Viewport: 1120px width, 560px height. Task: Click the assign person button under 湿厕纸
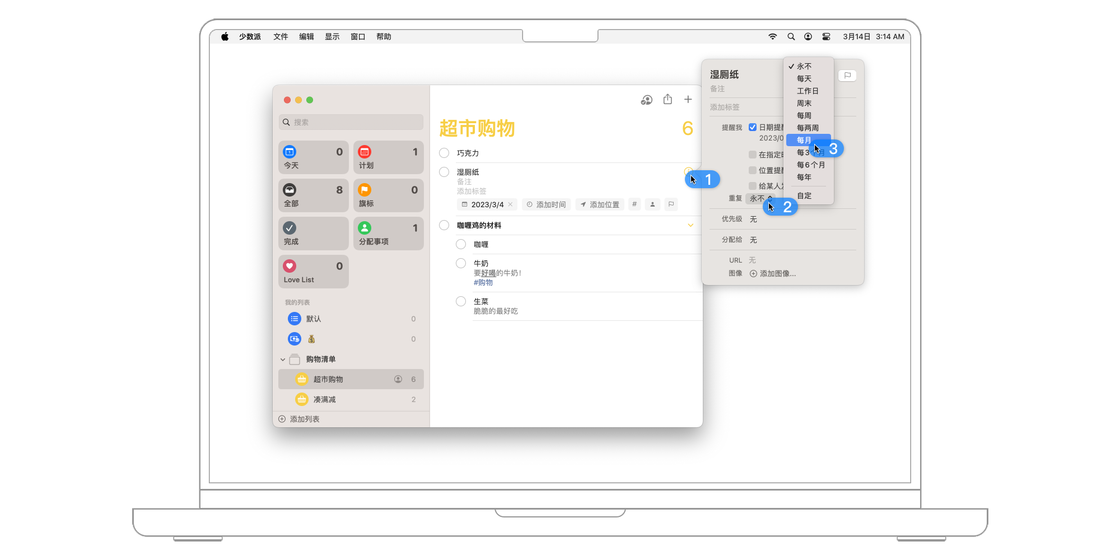652,204
